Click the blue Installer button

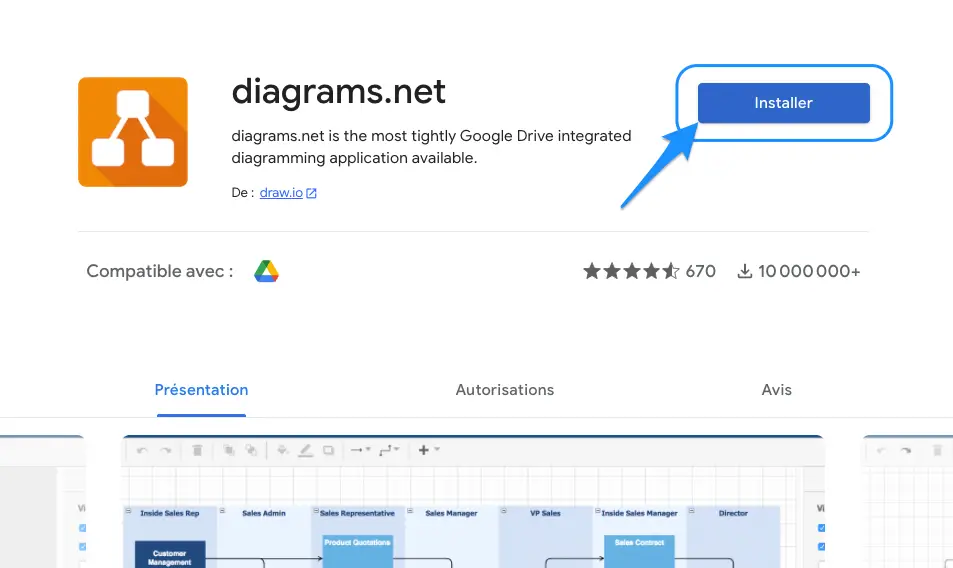783,103
